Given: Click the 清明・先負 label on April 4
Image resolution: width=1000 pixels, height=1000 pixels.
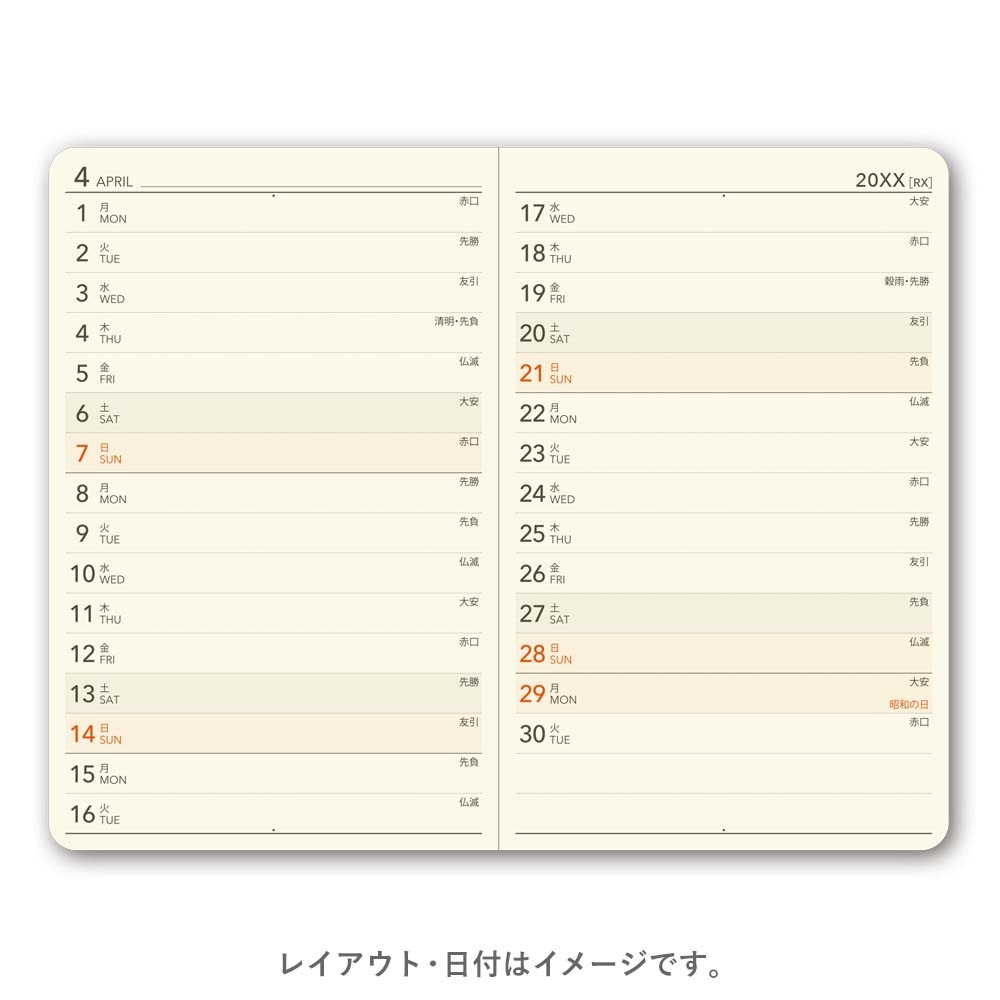Looking at the screenshot, I should [x=457, y=321].
